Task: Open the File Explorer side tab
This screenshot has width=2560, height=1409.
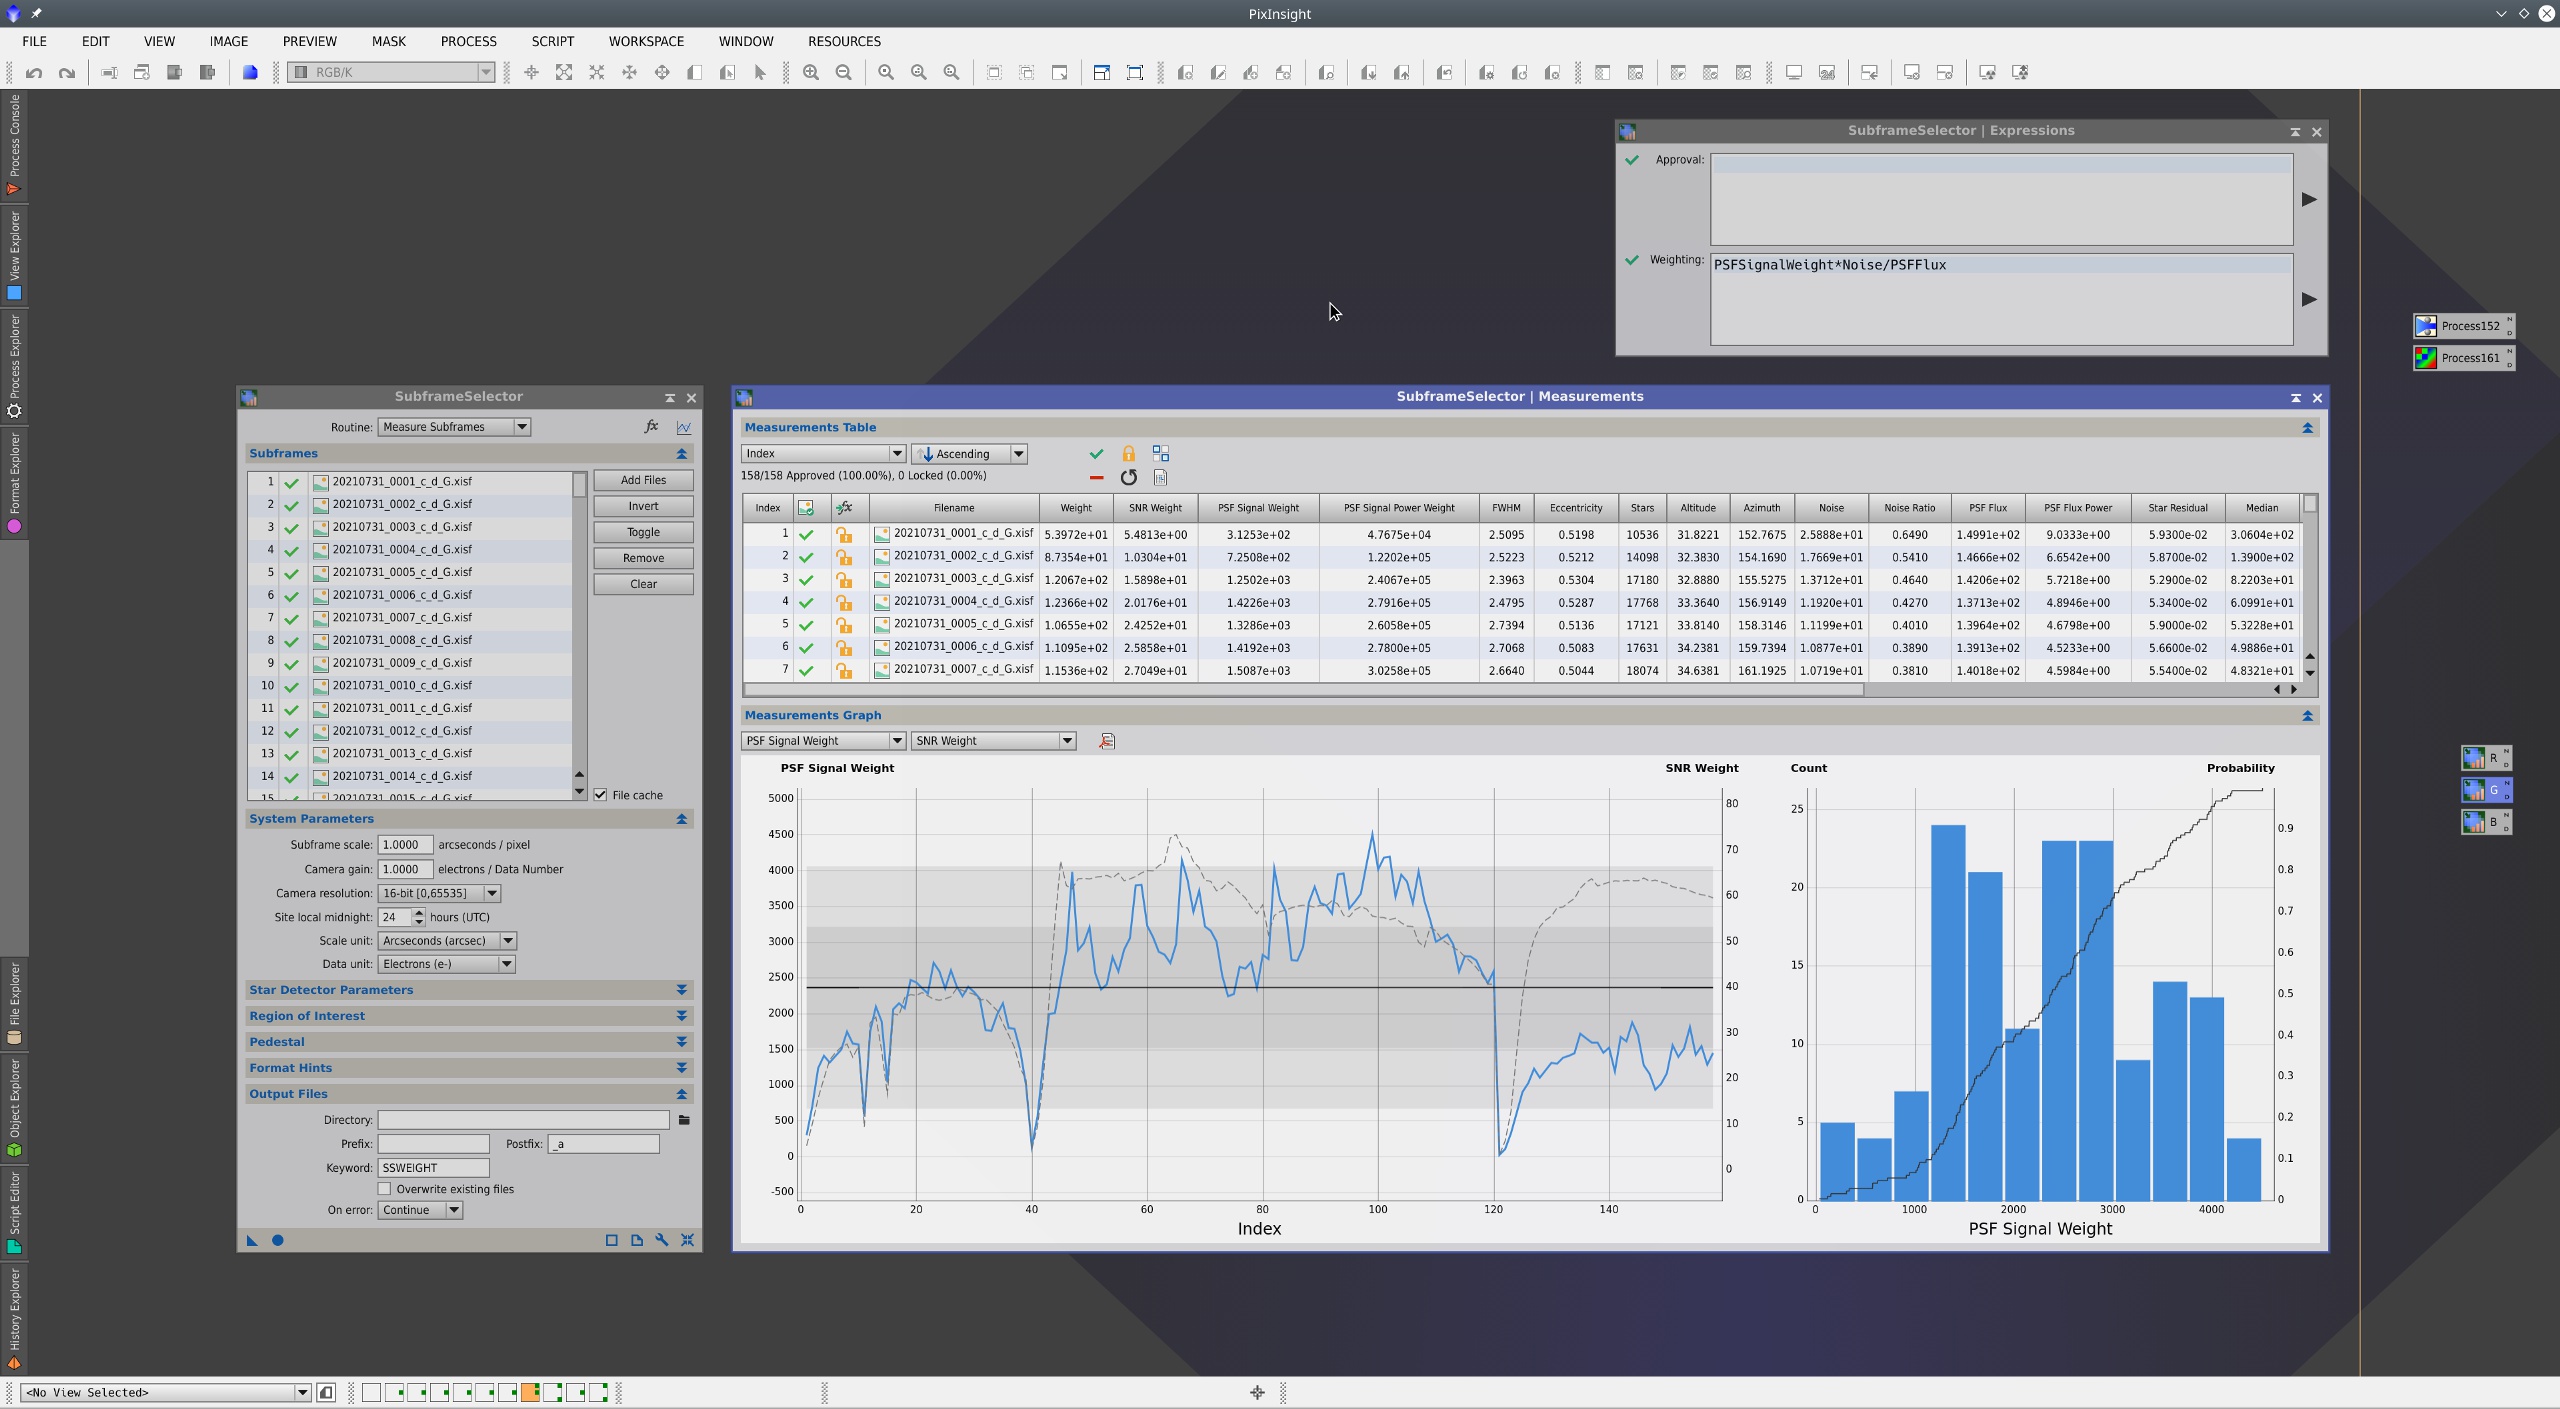Action: tap(14, 1003)
